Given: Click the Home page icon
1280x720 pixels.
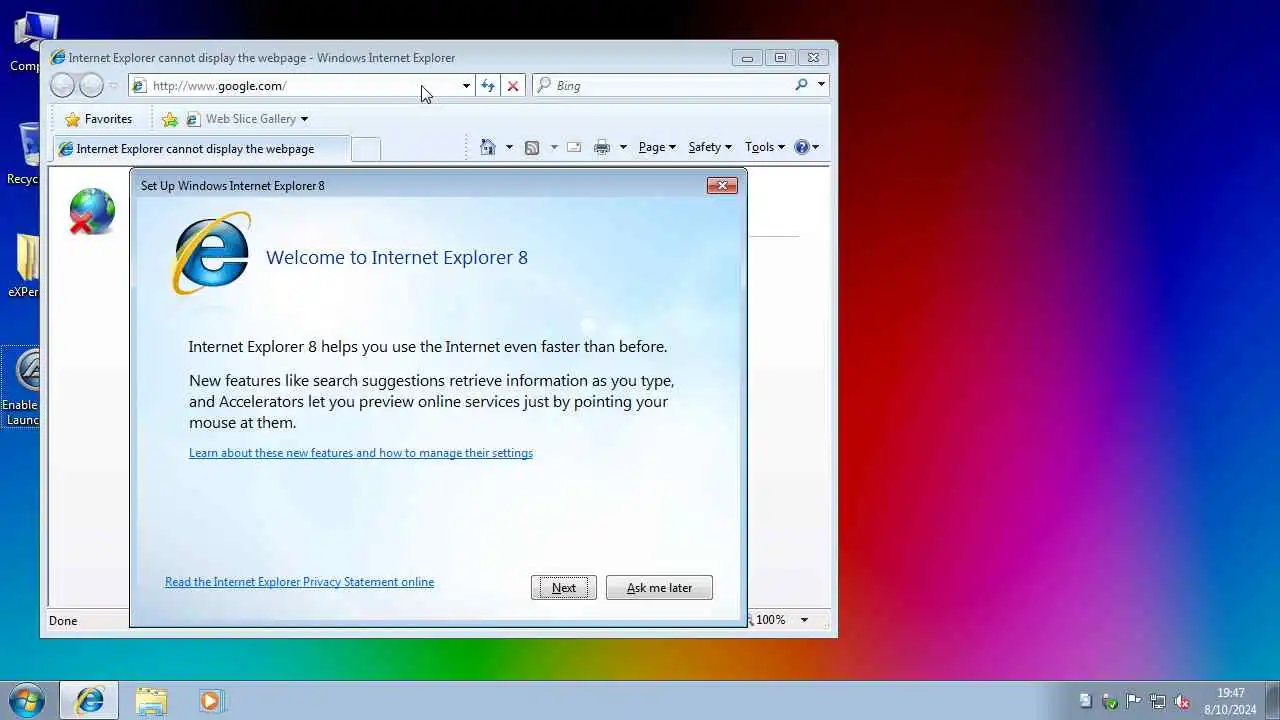Looking at the screenshot, I should click(x=488, y=147).
